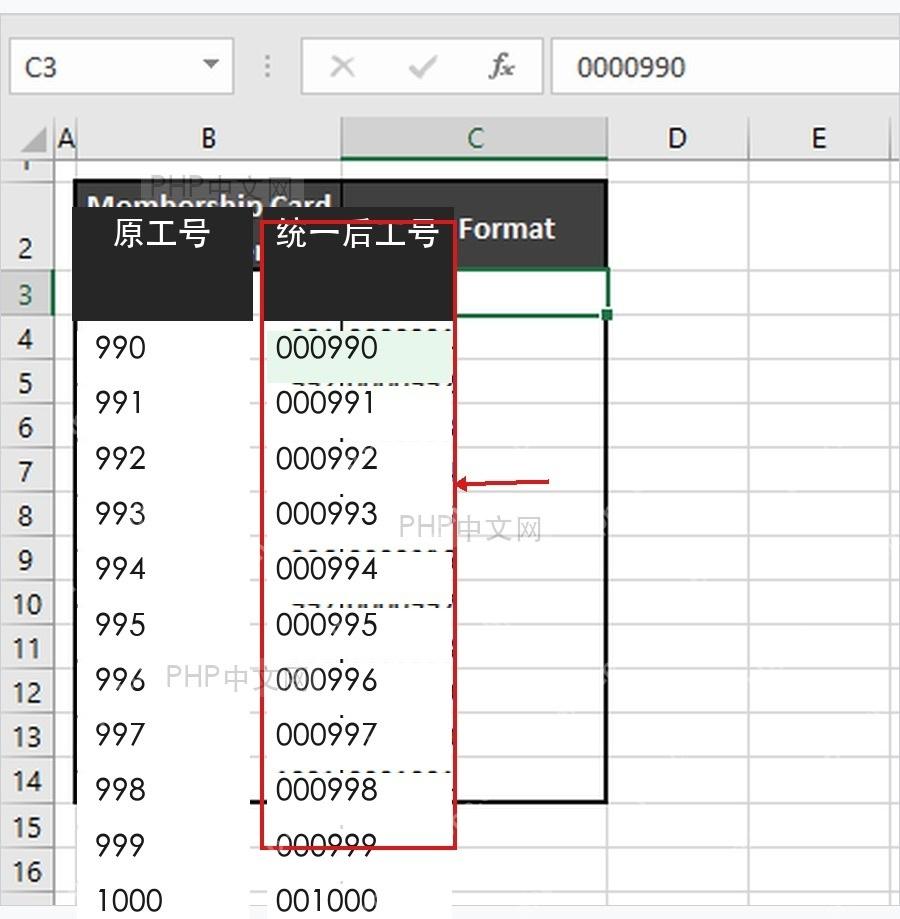Click cell with value 000997
Screen dimensions: 900x919
coord(326,734)
